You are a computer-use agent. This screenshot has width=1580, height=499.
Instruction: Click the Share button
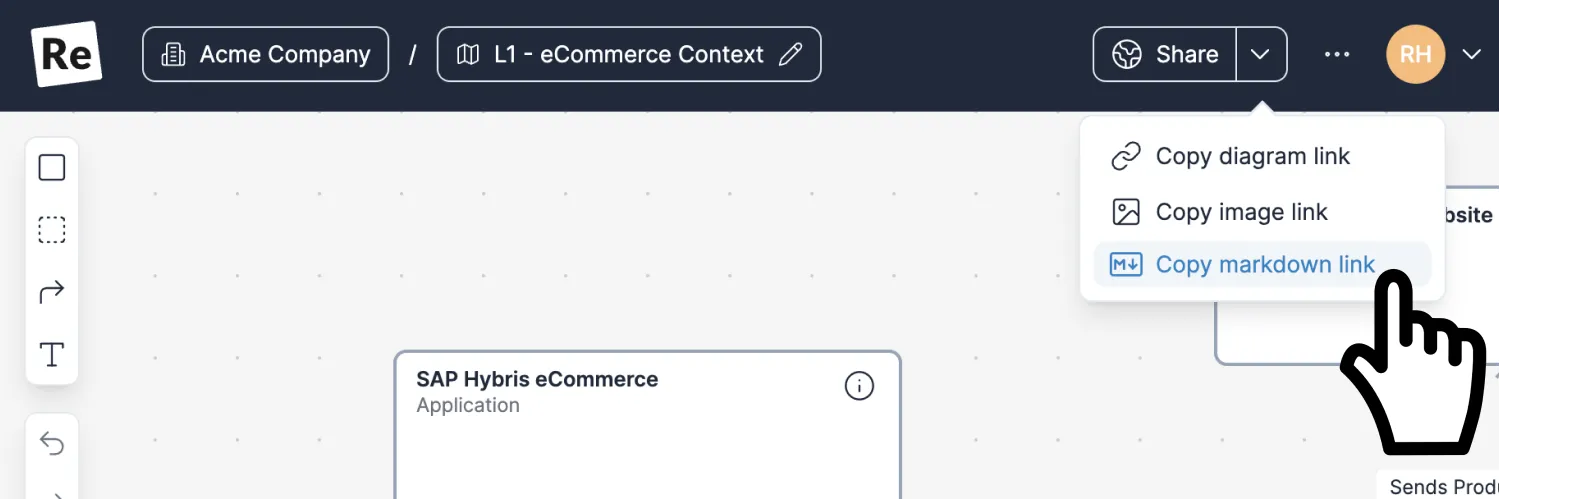pos(1166,54)
